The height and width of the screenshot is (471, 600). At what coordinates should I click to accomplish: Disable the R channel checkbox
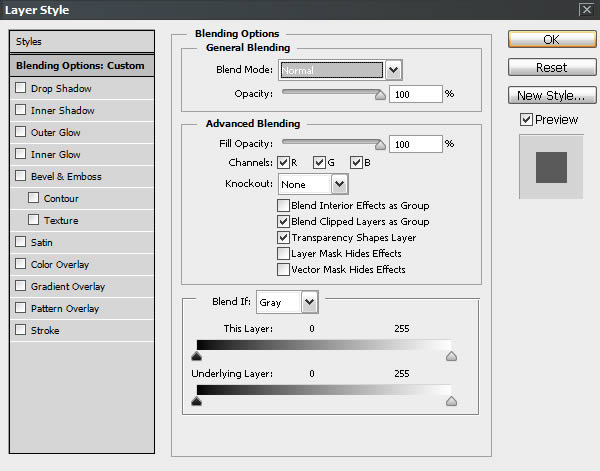tap(283, 163)
